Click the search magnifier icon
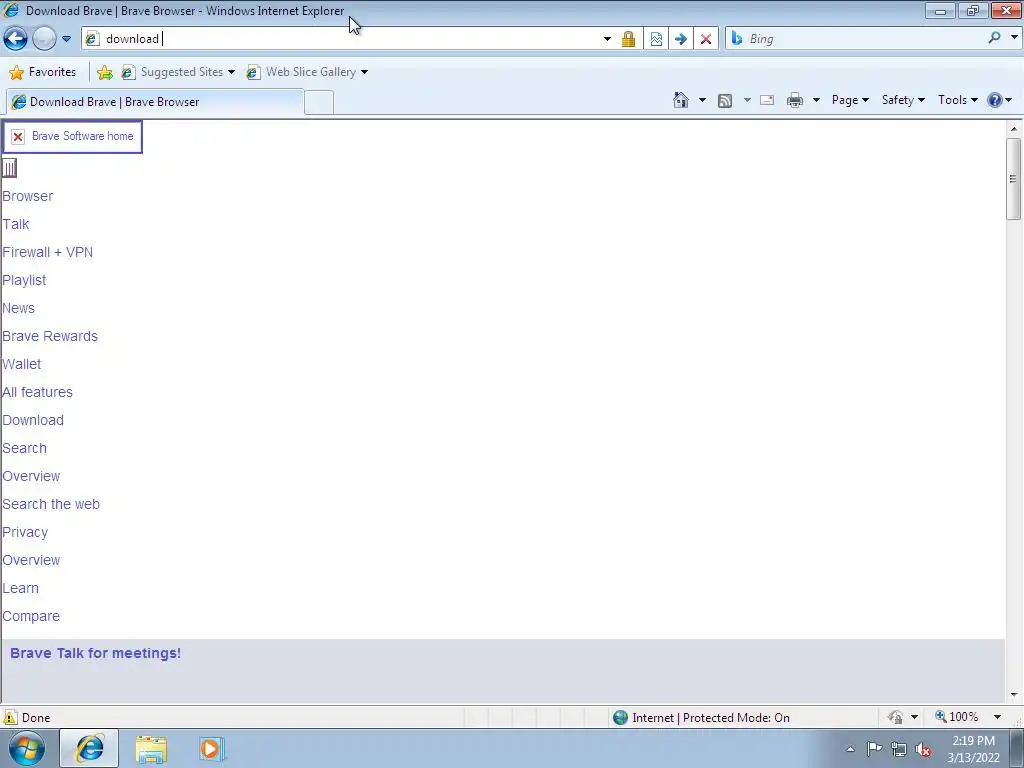The width and height of the screenshot is (1024, 768). click(x=994, y=38)
